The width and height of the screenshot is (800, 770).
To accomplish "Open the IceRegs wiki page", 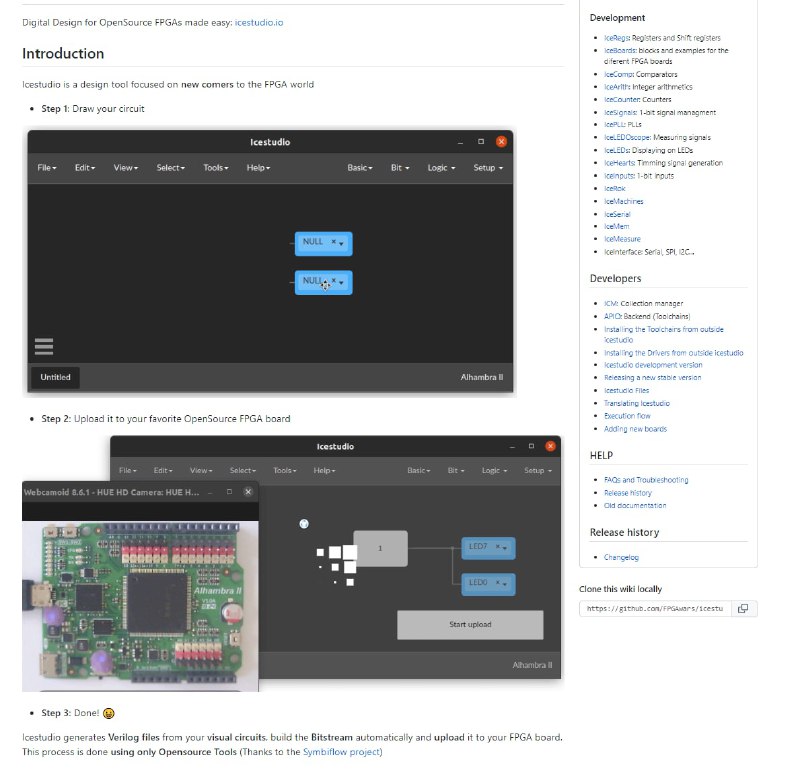I will 617,37.
